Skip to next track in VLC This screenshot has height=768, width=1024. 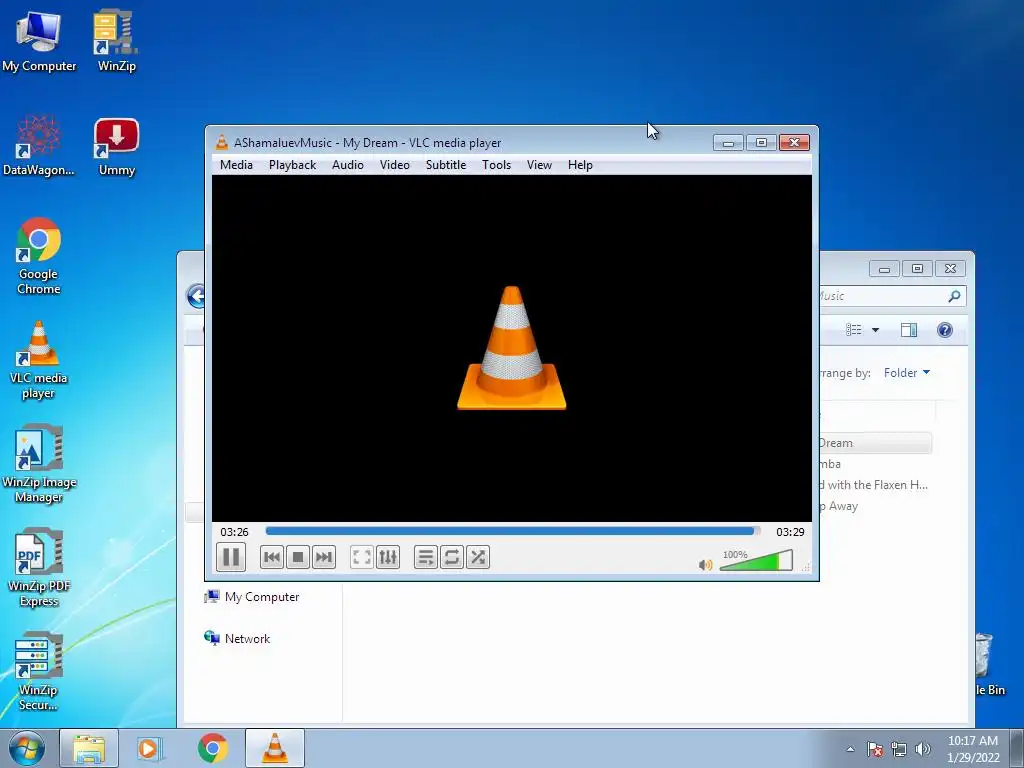324,557
